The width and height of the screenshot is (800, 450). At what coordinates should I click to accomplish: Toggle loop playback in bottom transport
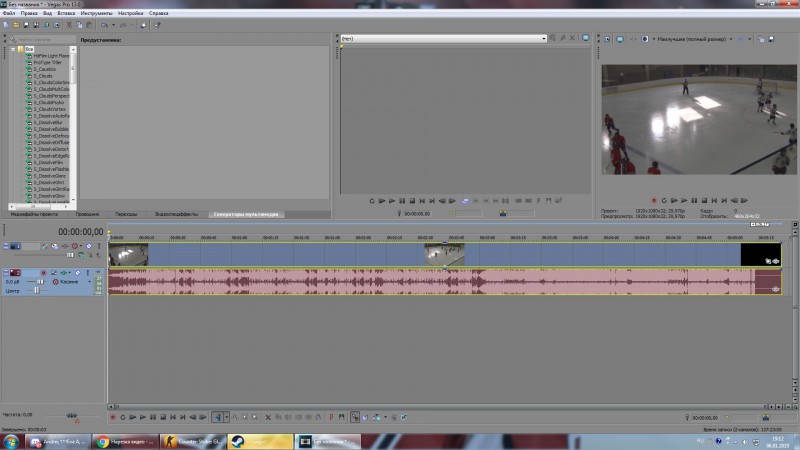[123, 417]
